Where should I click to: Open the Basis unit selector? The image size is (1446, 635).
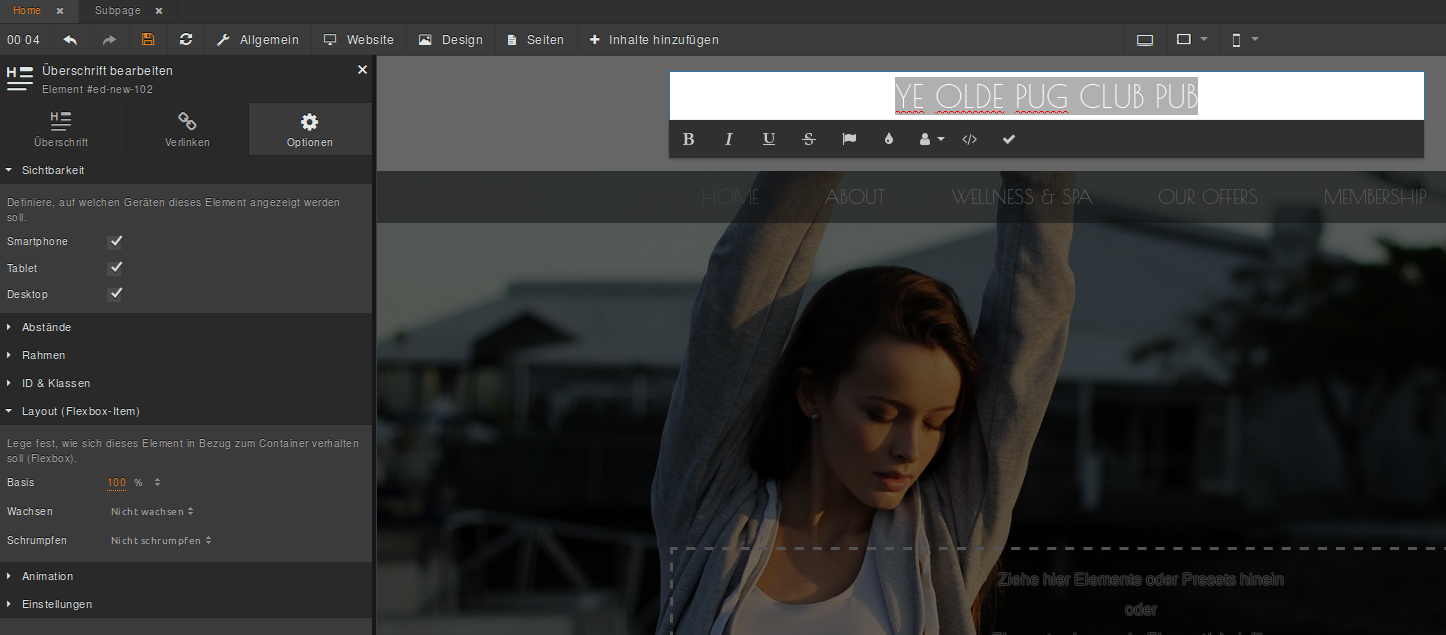pos(147,483)
